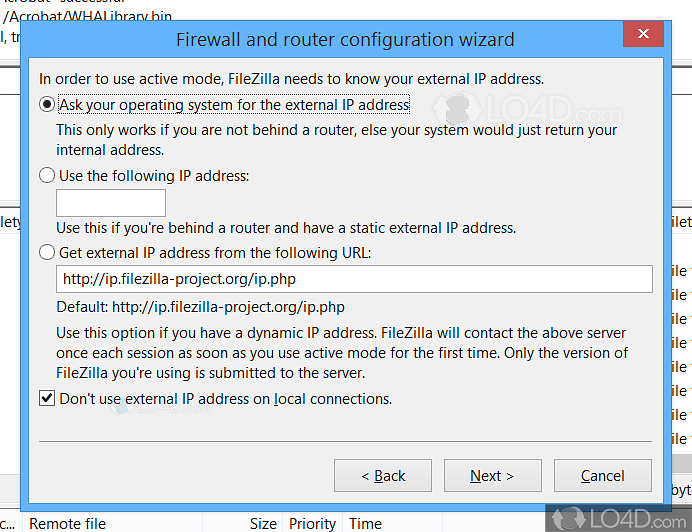Click the wizard dialog title bar

tap(345, 40)
